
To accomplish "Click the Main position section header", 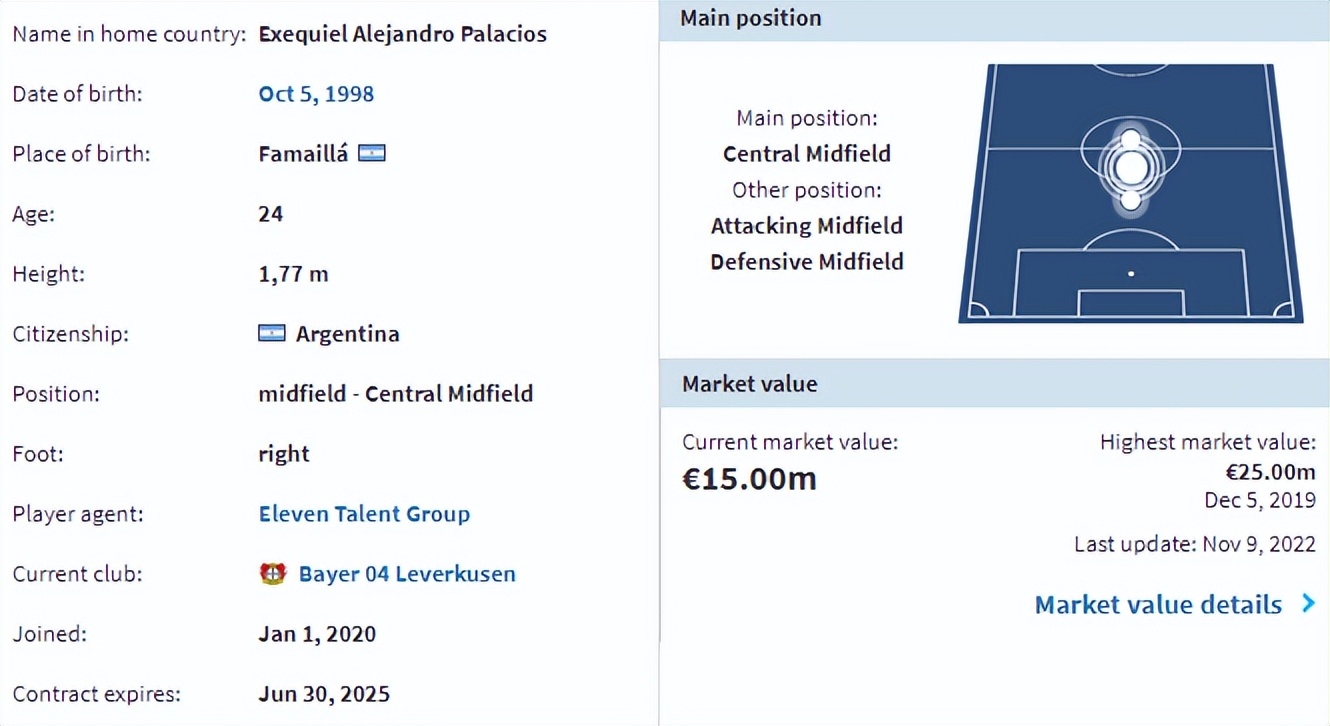I will pyautogui.click(x=751, y=18).
